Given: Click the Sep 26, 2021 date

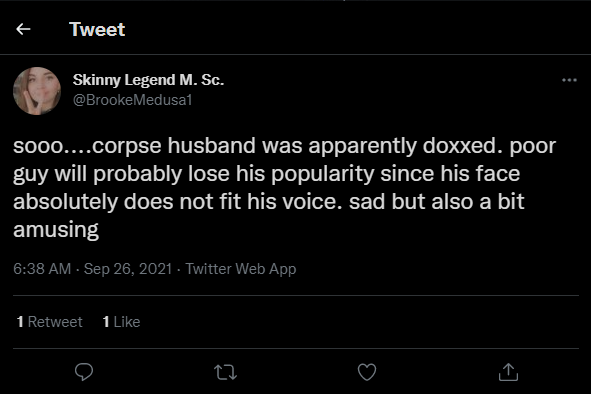Looking at the screenshot, I should pyautogui.click(x=128, y=269).
